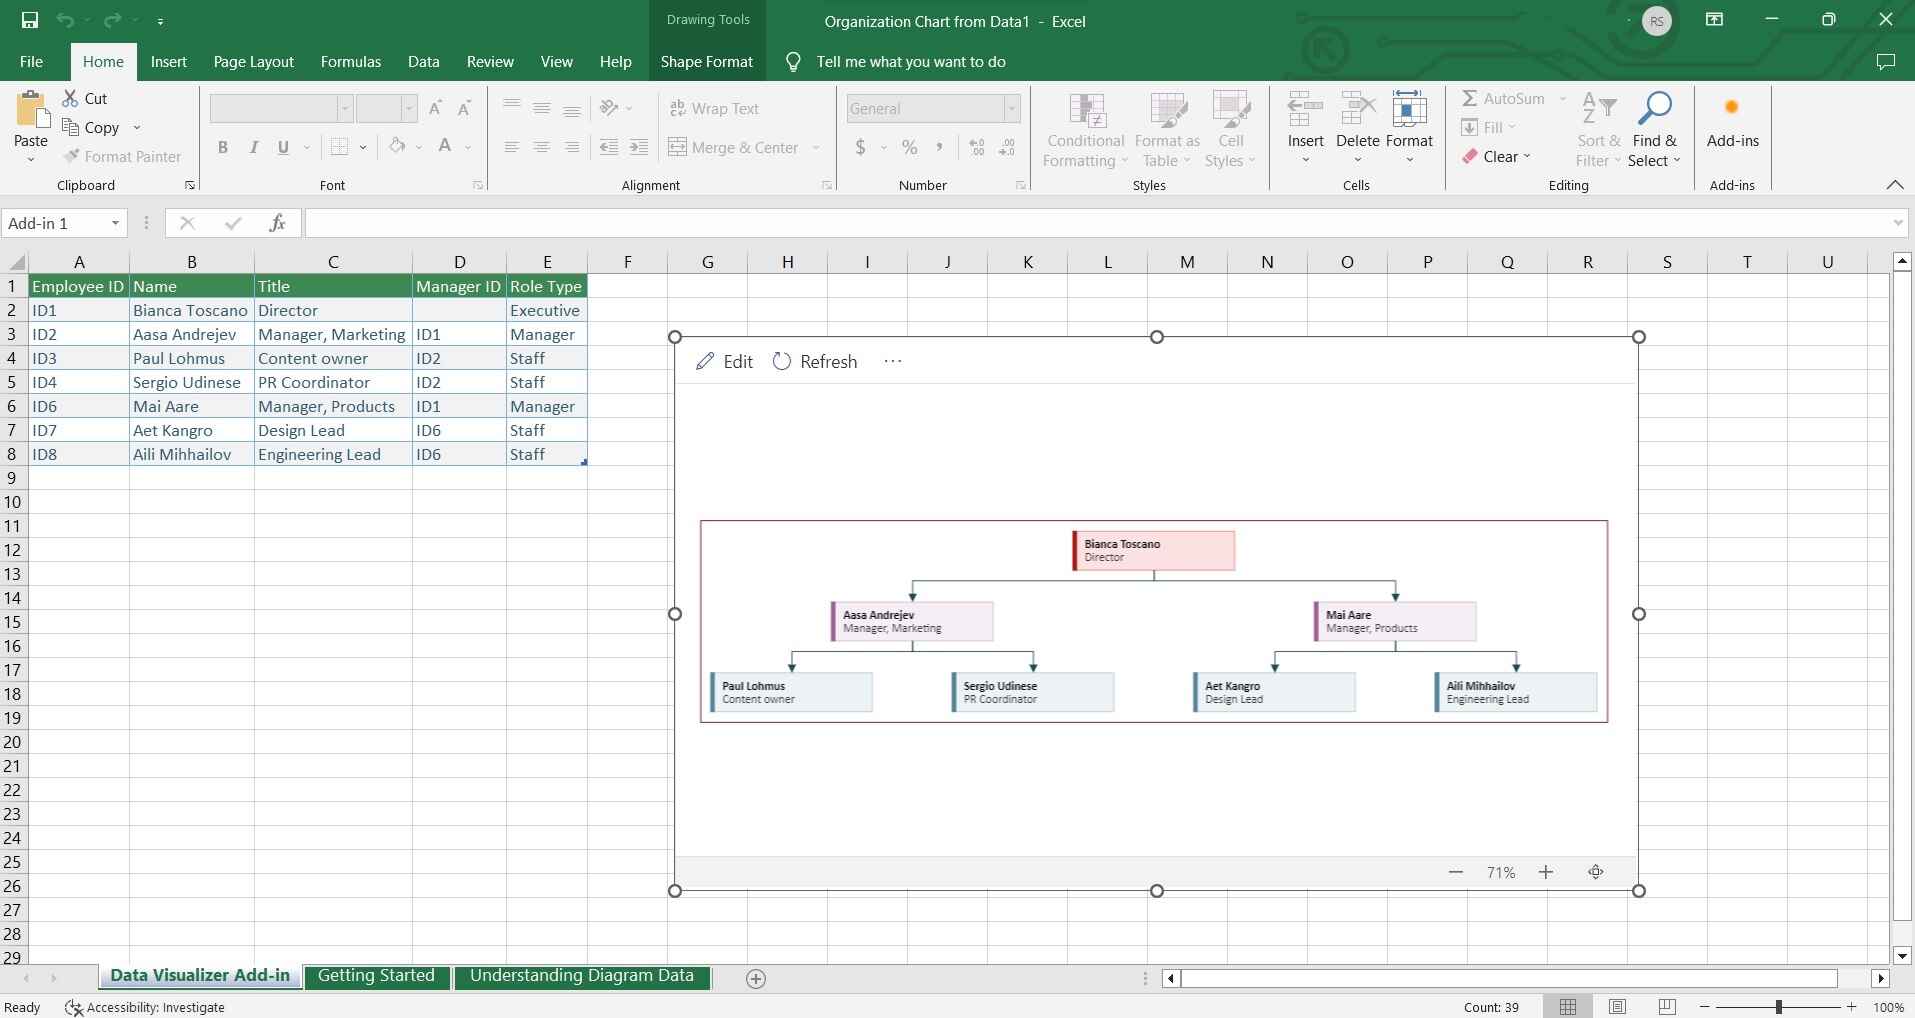Click the Save icon in title bar
Viewport: 1915px width, 1018px height.
pyautogui.click(x=29, y=20)
